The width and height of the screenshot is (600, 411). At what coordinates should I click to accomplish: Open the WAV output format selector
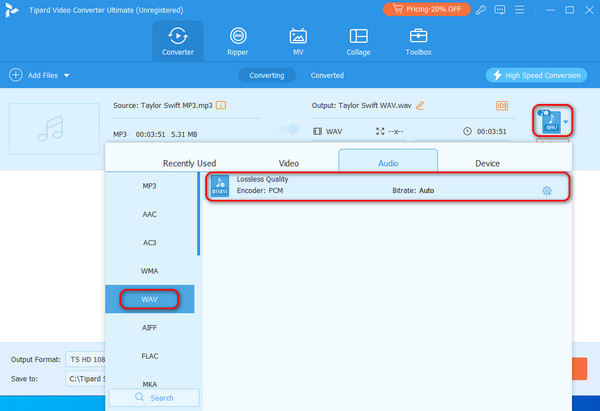click(553, 121)
